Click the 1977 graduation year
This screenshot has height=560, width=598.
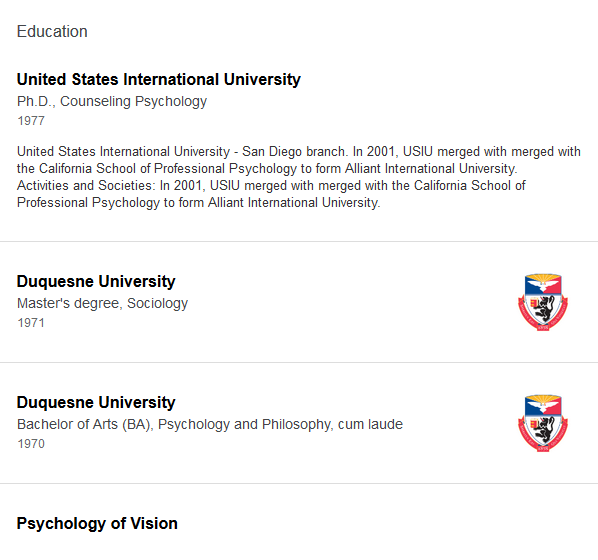click(x=31, y=121)
